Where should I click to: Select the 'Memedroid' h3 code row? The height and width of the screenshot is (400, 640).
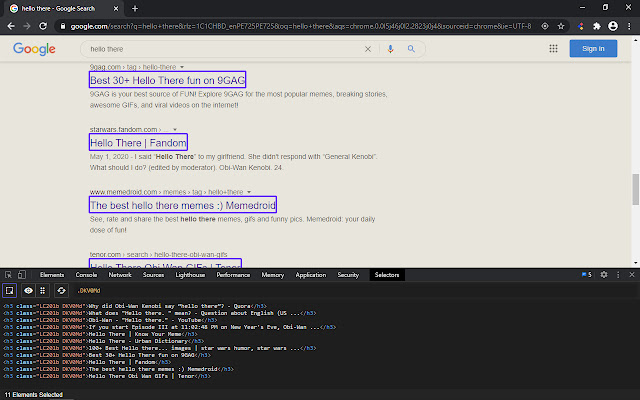click(x=119, y=369)
